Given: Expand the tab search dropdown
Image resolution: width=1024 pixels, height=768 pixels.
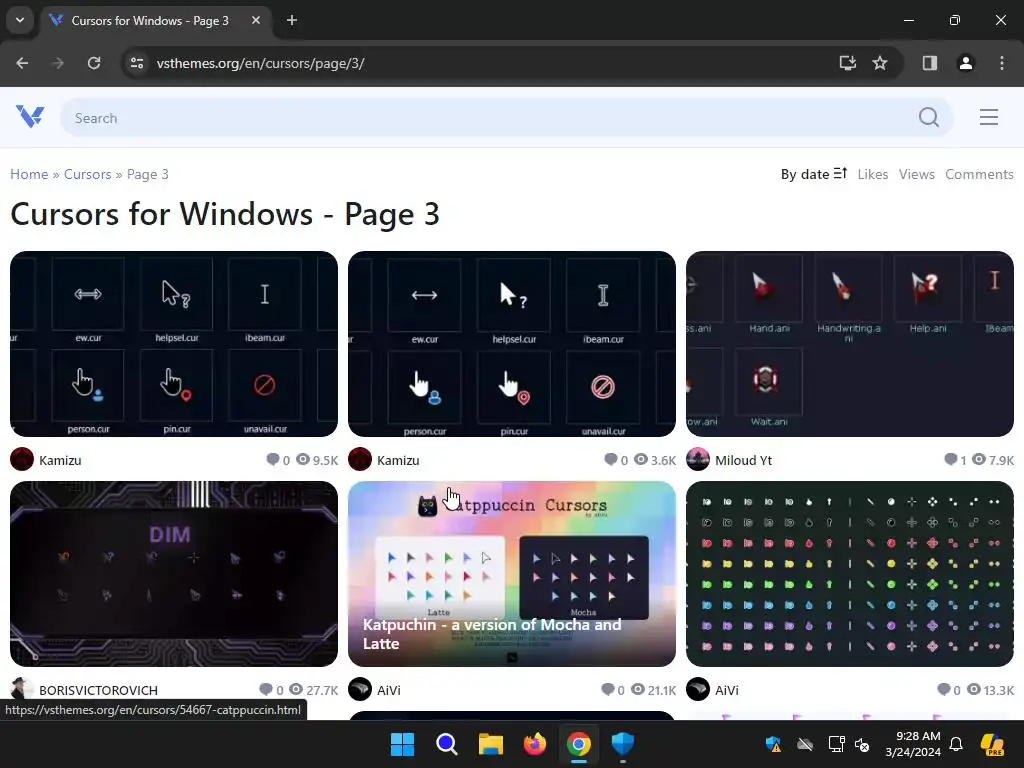Looking at the screenshot, I should point(20,20).
